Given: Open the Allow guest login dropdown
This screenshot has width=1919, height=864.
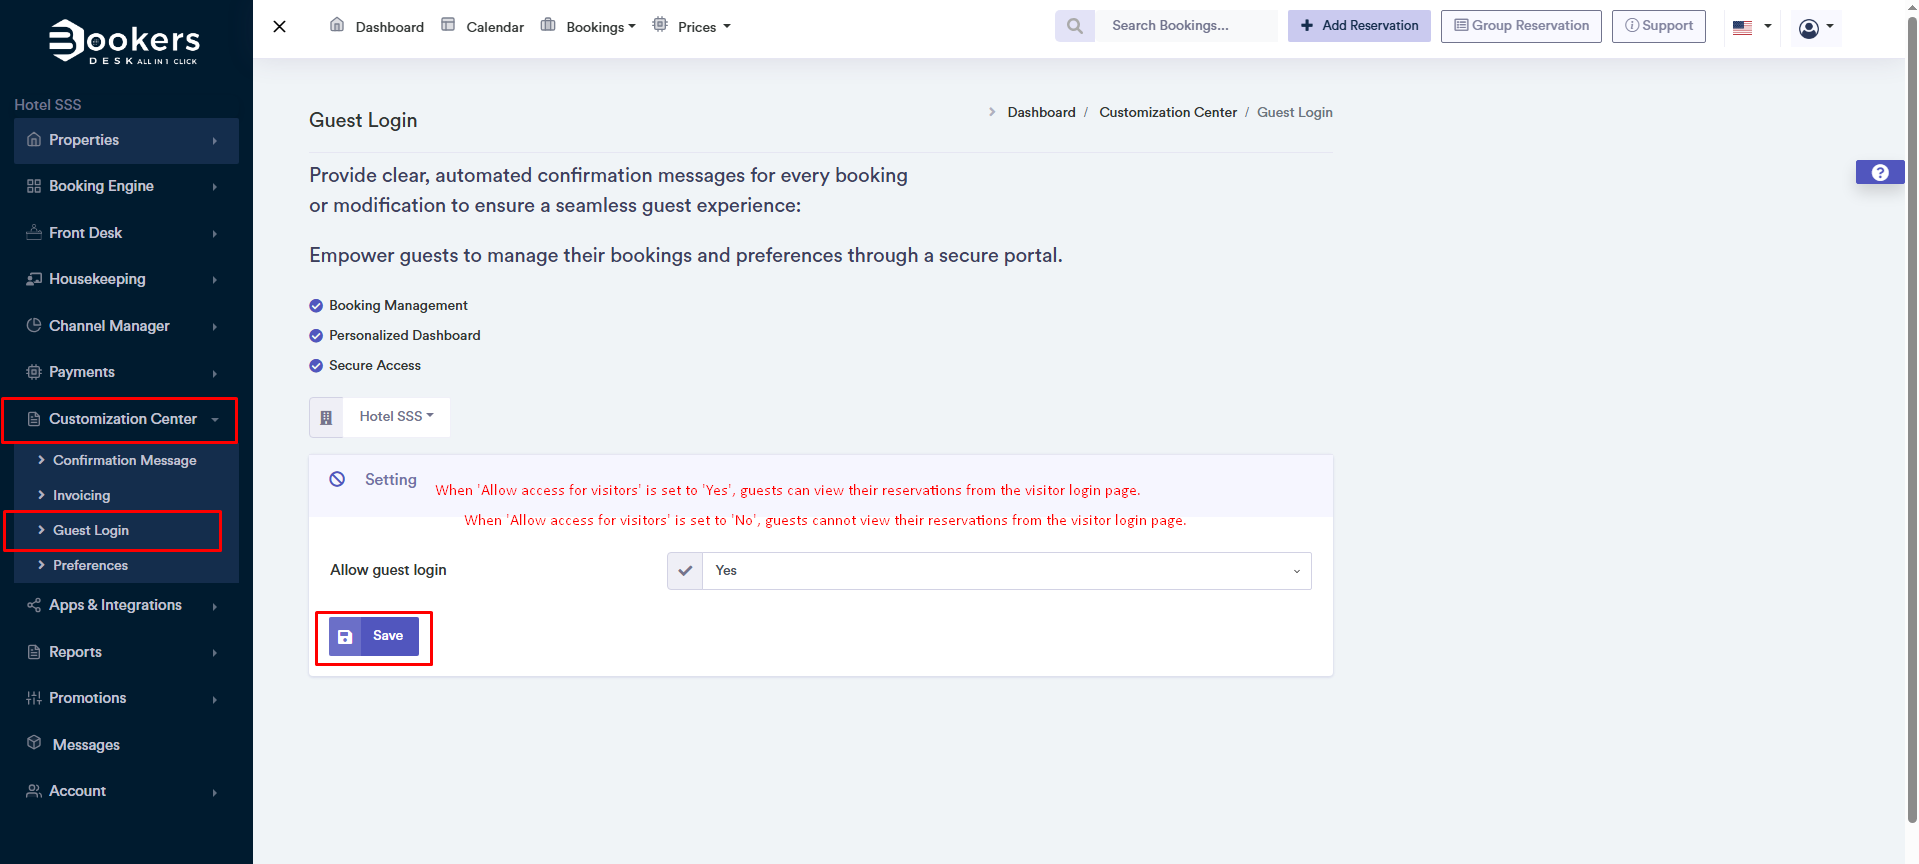Looking at the screenshot, I should point(1006,571).
